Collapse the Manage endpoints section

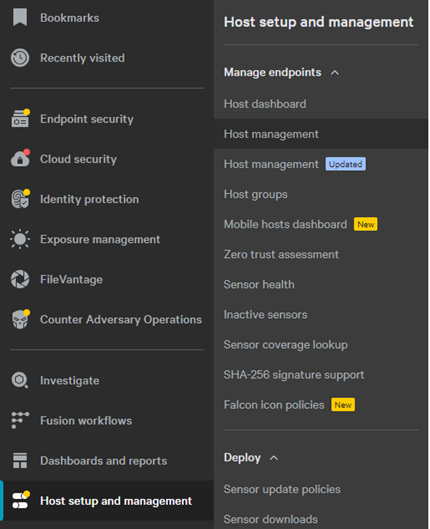[x=335, y=73]
